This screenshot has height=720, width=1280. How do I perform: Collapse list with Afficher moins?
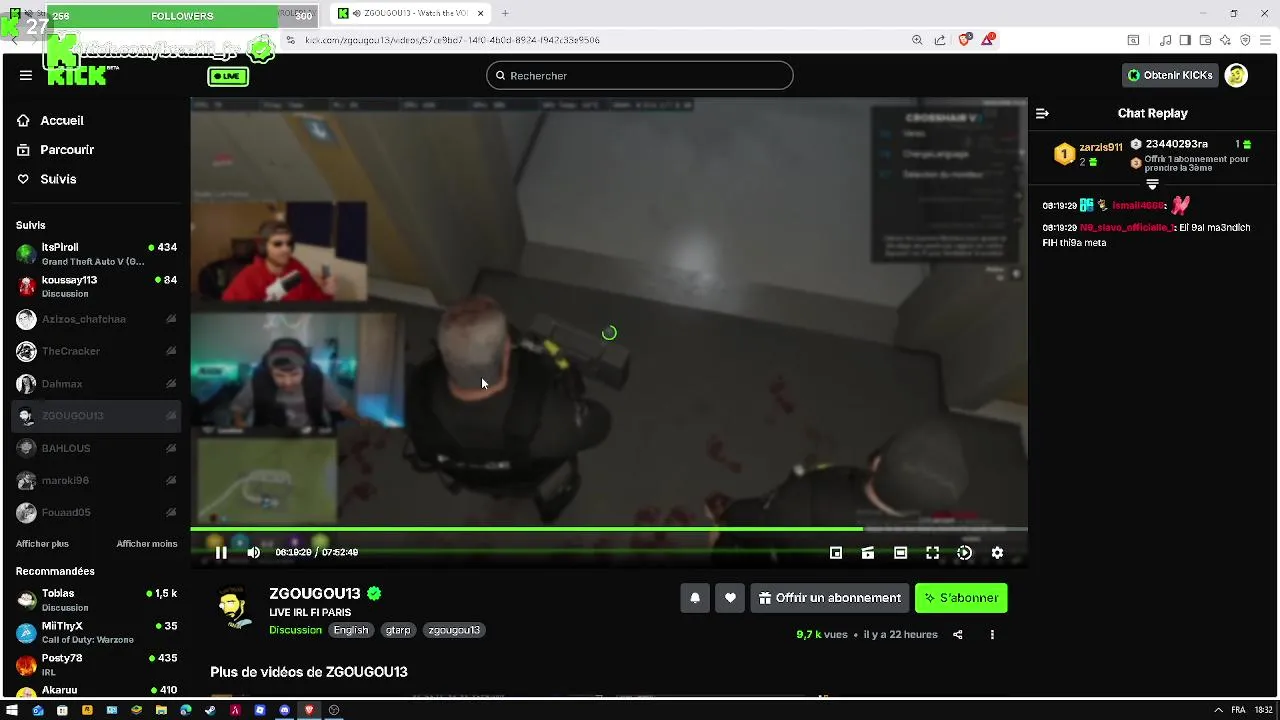(x=147, y=544)
